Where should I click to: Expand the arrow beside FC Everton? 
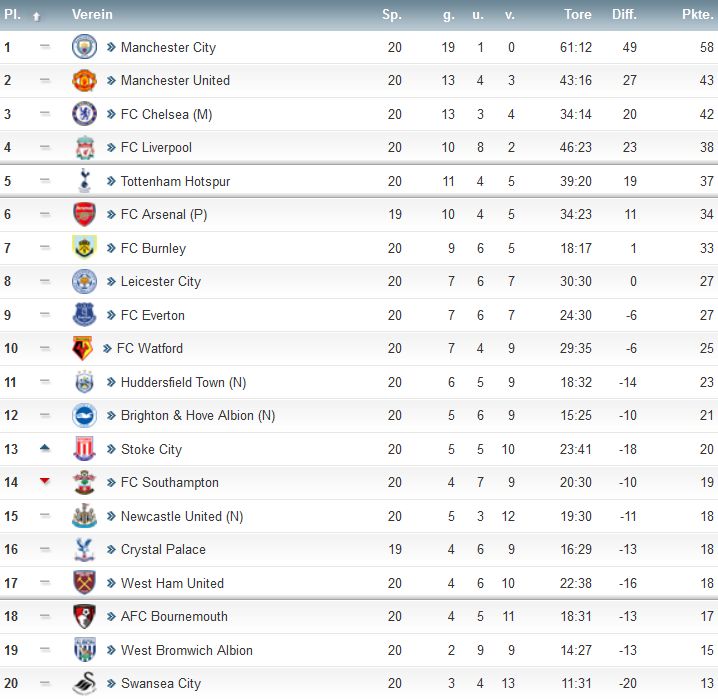tap(112, 315)
